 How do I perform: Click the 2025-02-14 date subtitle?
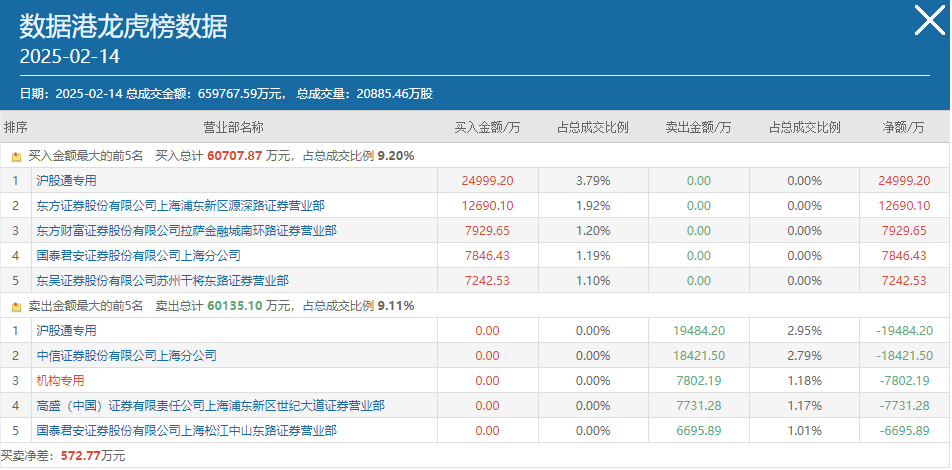pos(70,56)
